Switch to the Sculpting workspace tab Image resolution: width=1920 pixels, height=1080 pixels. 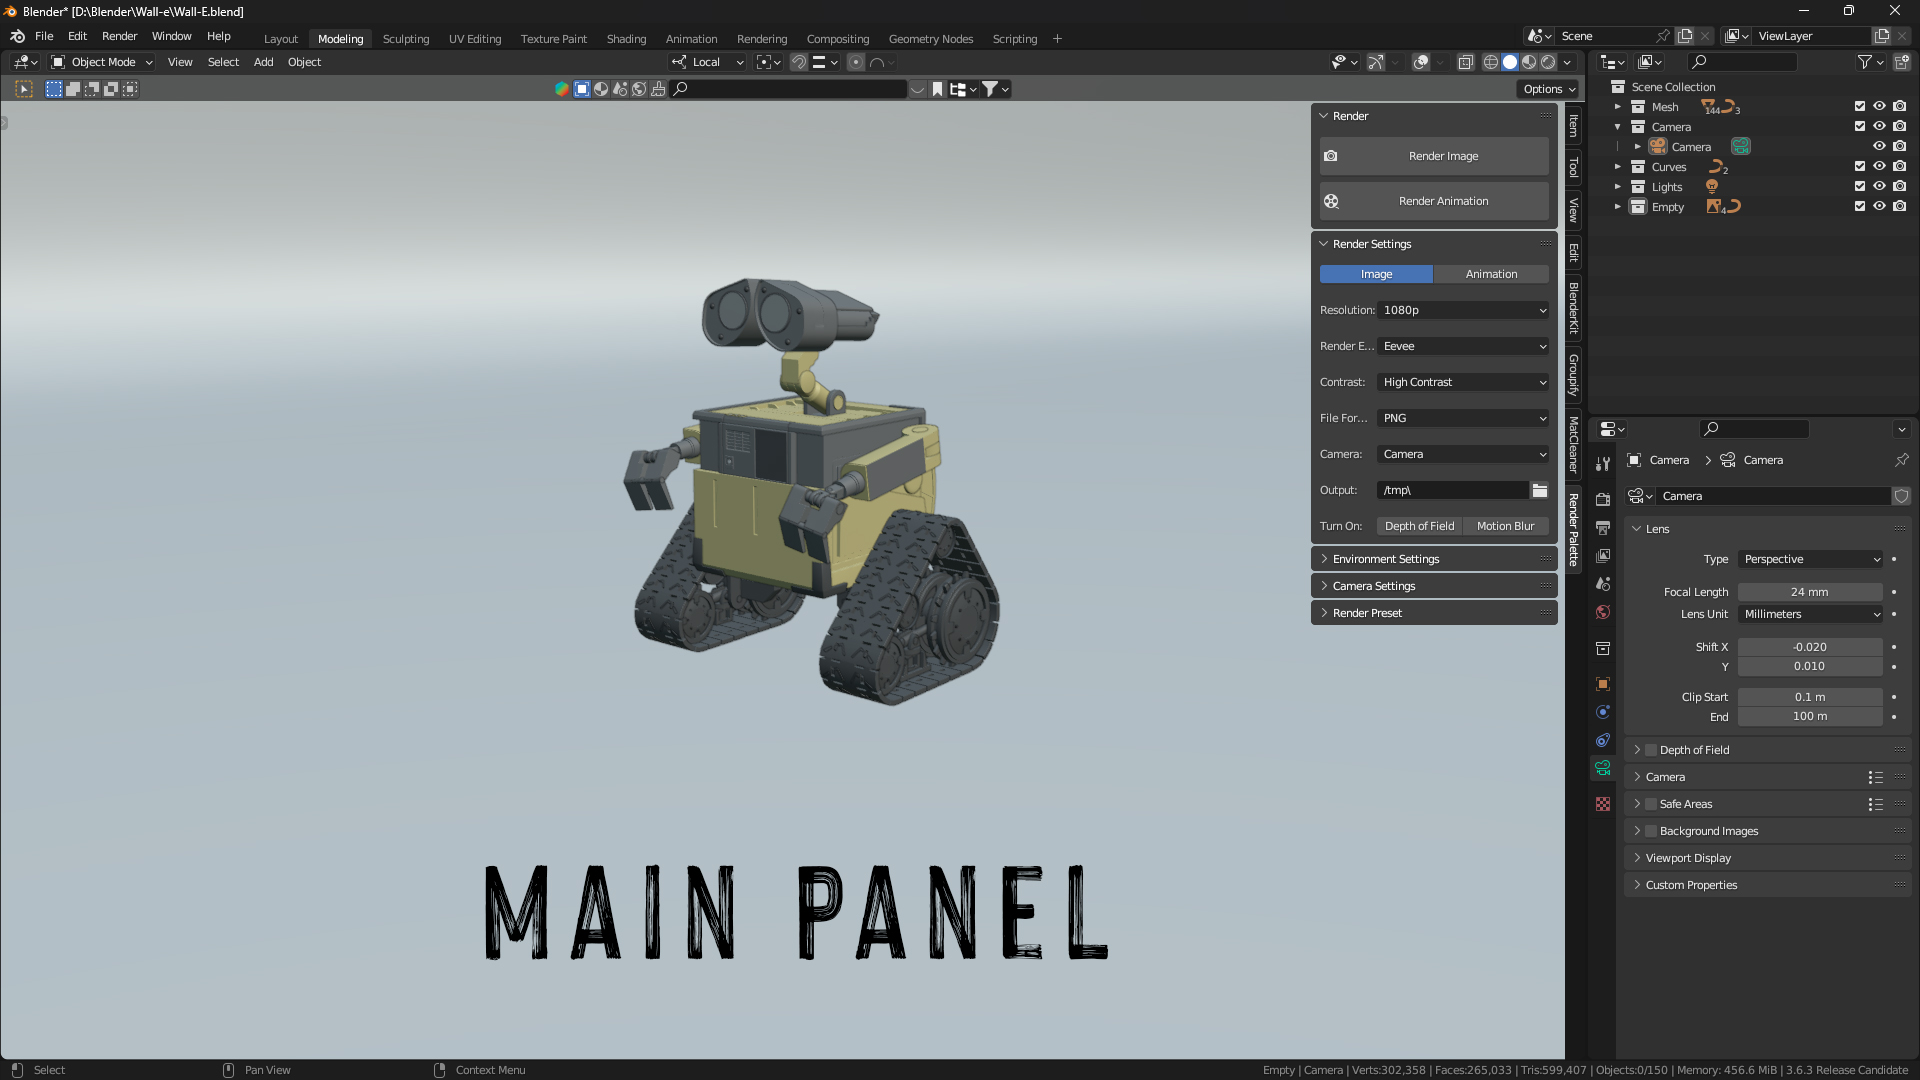[x=406, y=39]
